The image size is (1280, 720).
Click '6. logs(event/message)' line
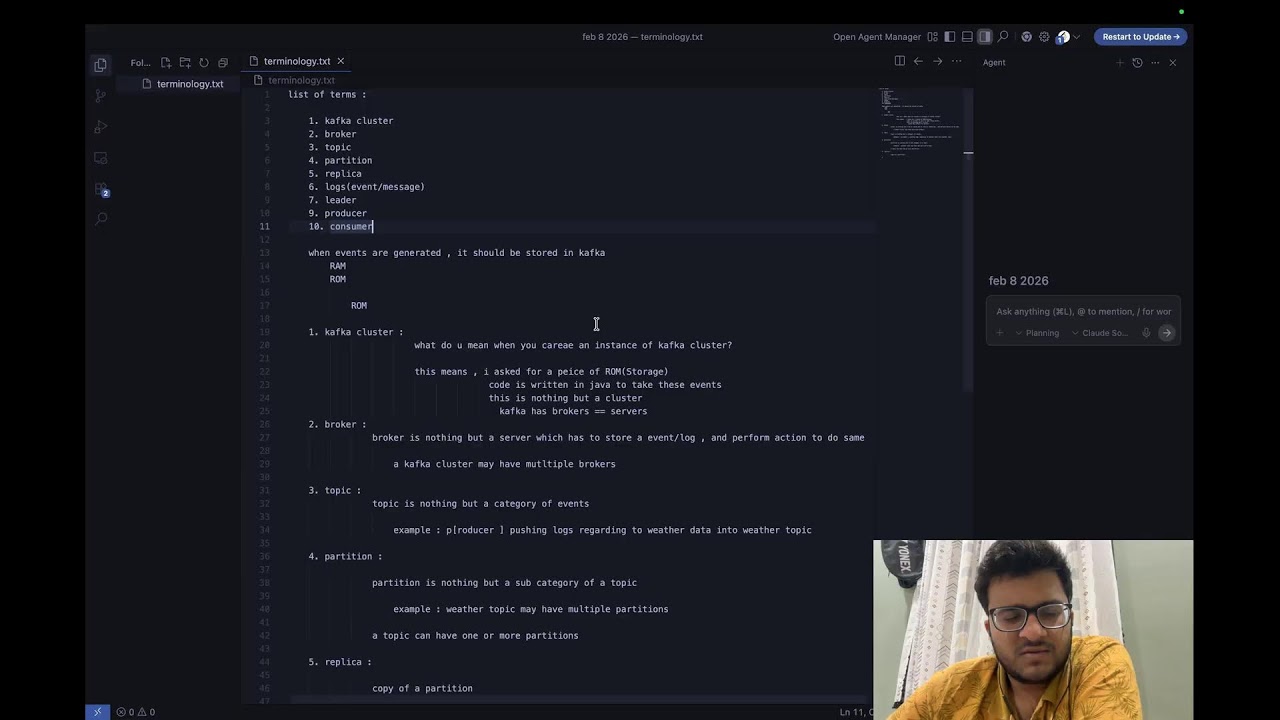[366, 187]
